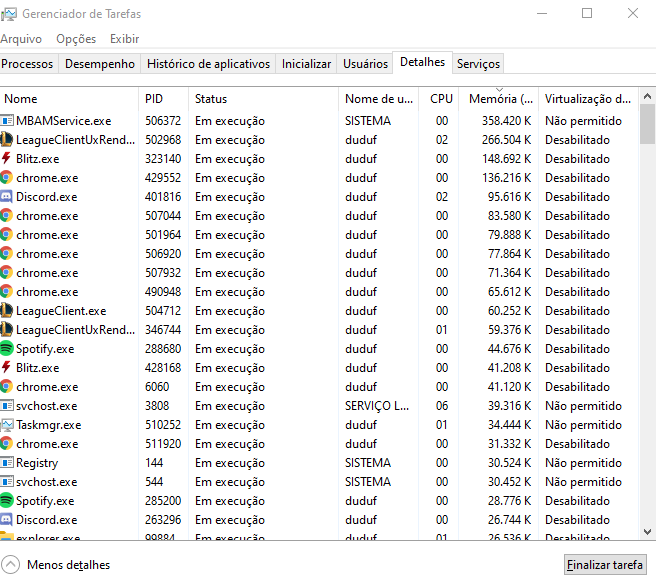Switch to the Inicializar tab
This screenshot has width=656, height=587.
306,64
